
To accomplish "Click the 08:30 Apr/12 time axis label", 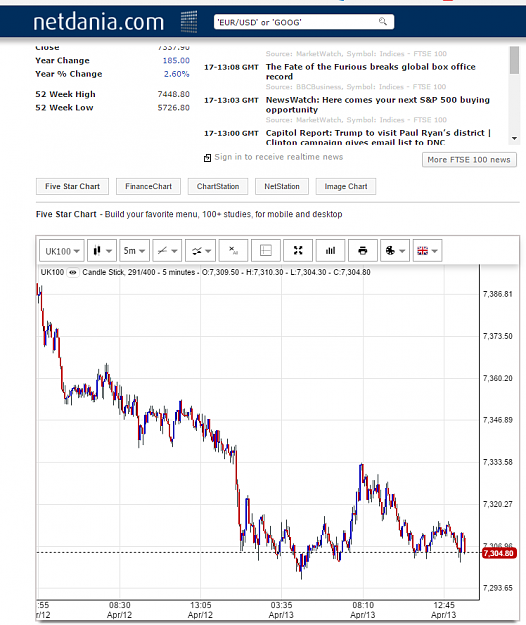I will coord(120,610).
